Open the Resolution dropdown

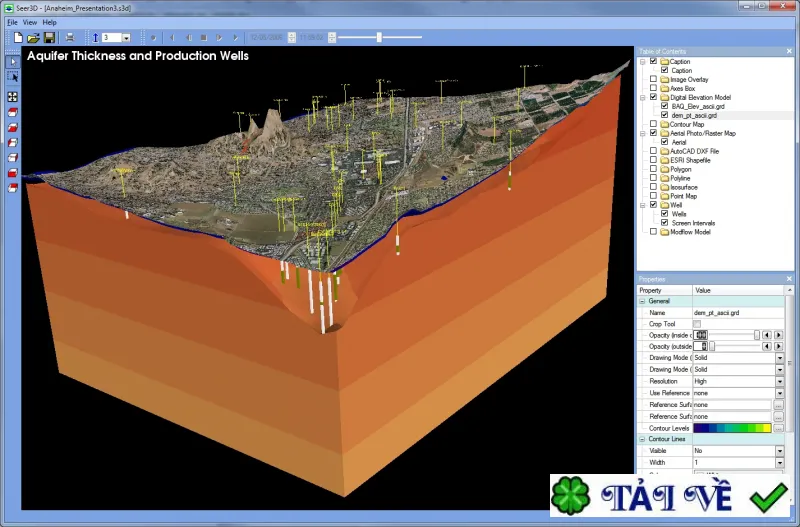click(780, 382)
